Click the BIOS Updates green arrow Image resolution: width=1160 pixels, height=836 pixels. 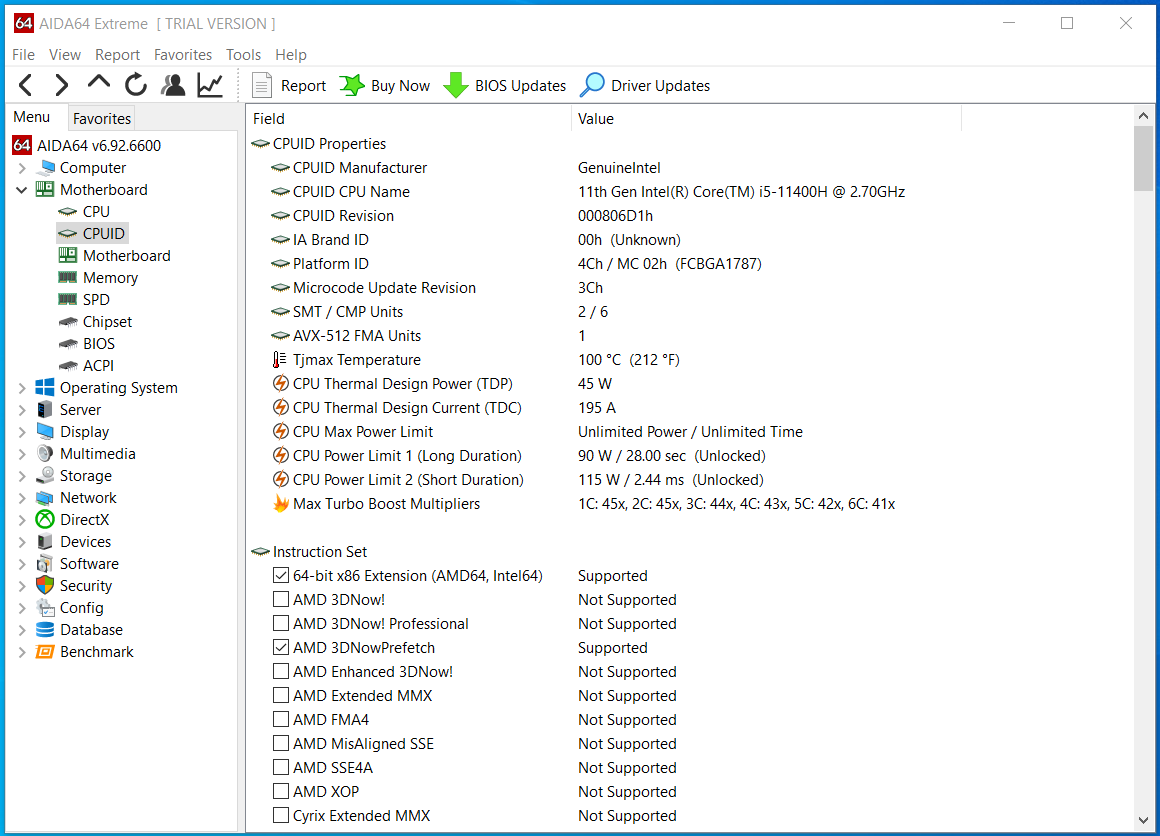click(x=456, y=86)
